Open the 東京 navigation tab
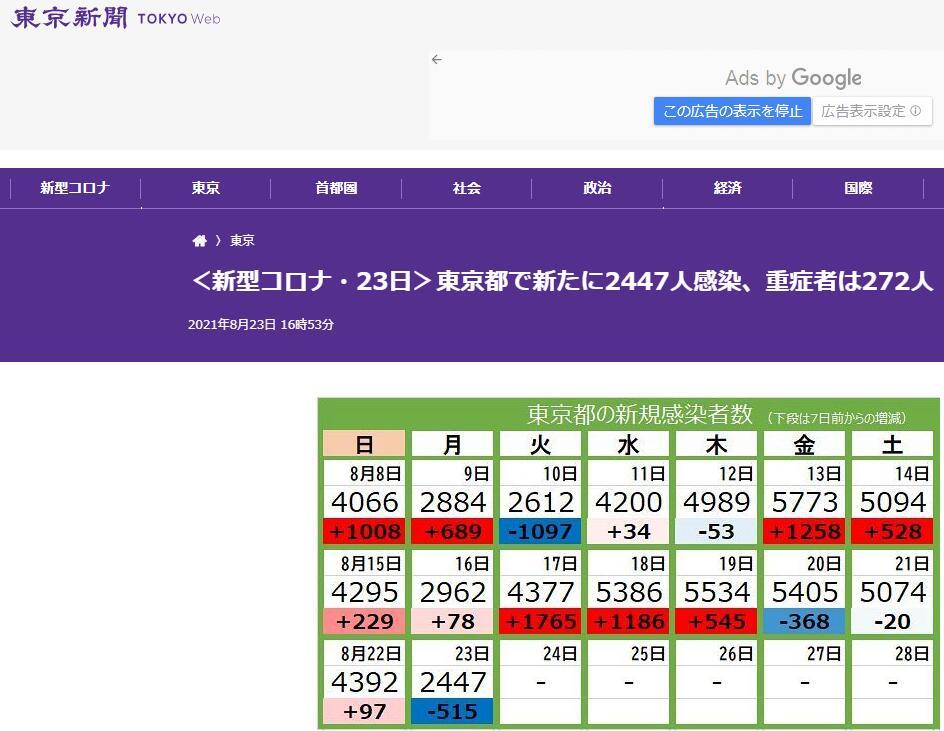This screenshot has width=944, height=731. click(x=206, y=188)
